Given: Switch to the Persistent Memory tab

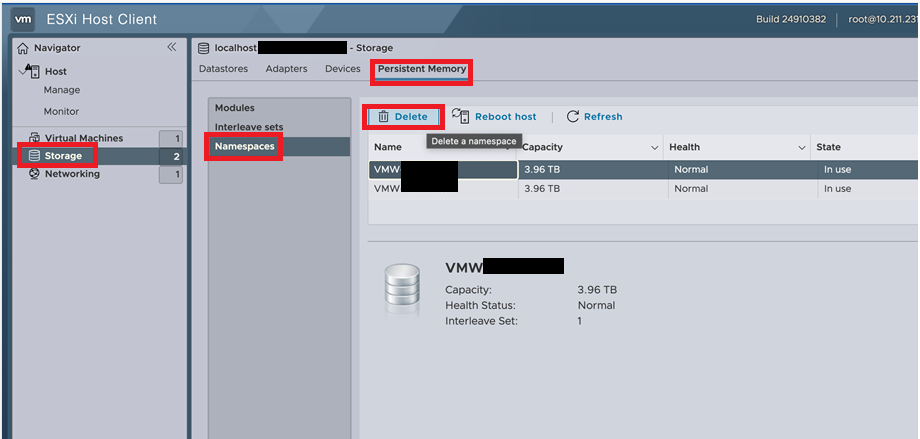Looking at the screenshot, I should click(422, 69).
